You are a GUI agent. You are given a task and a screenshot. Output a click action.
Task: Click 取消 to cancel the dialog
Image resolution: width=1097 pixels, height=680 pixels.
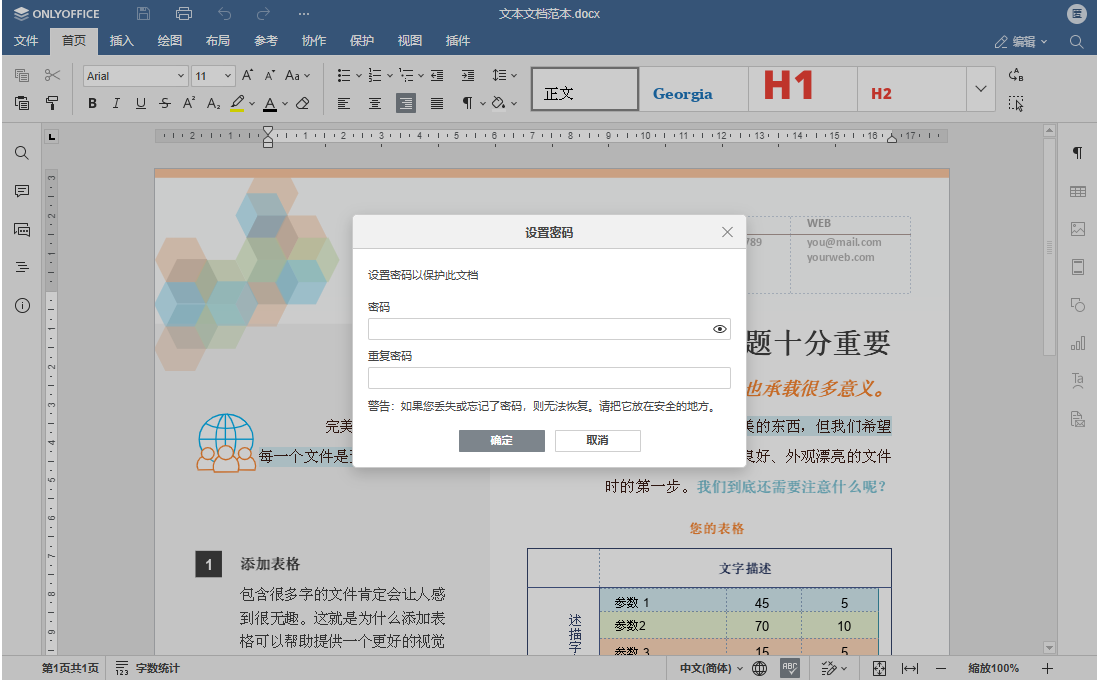[x=597, y=440]
